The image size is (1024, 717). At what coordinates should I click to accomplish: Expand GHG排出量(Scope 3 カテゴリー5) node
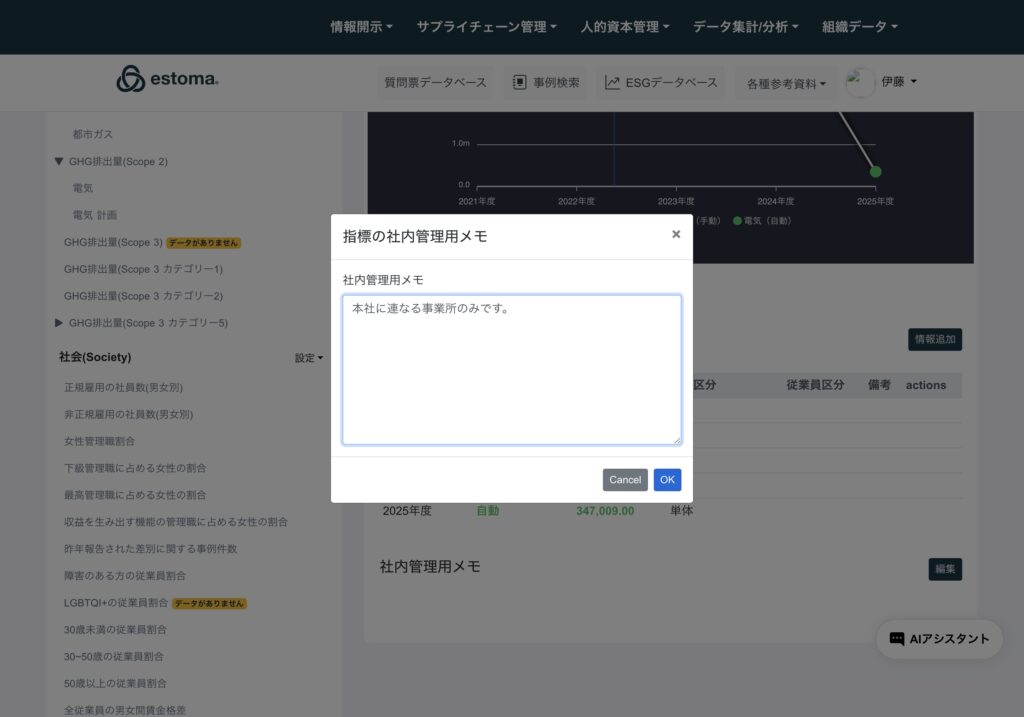(59, 323)
